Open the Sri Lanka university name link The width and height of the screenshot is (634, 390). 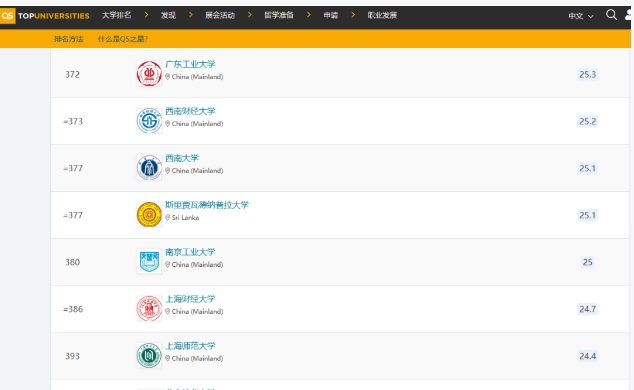[207, 205]
